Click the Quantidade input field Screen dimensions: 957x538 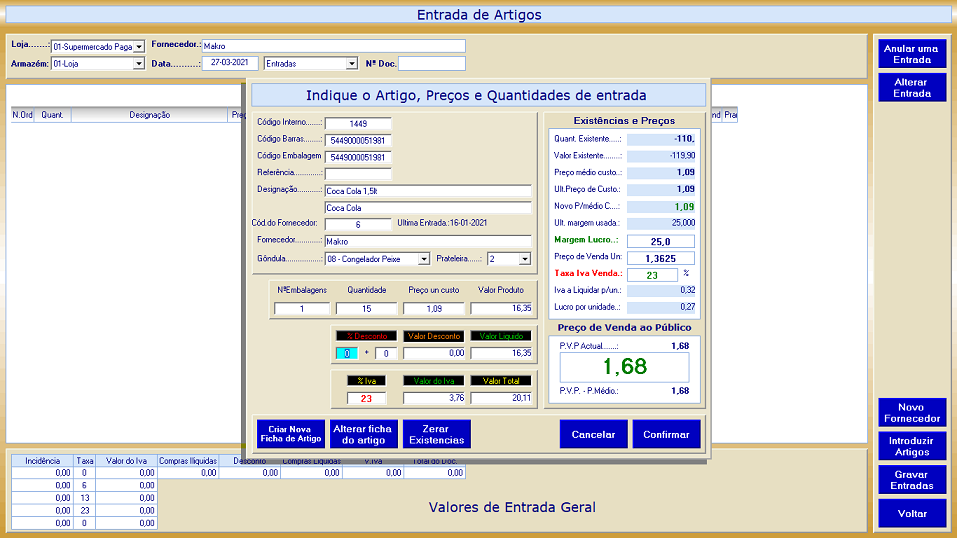[x=367, y=309]
